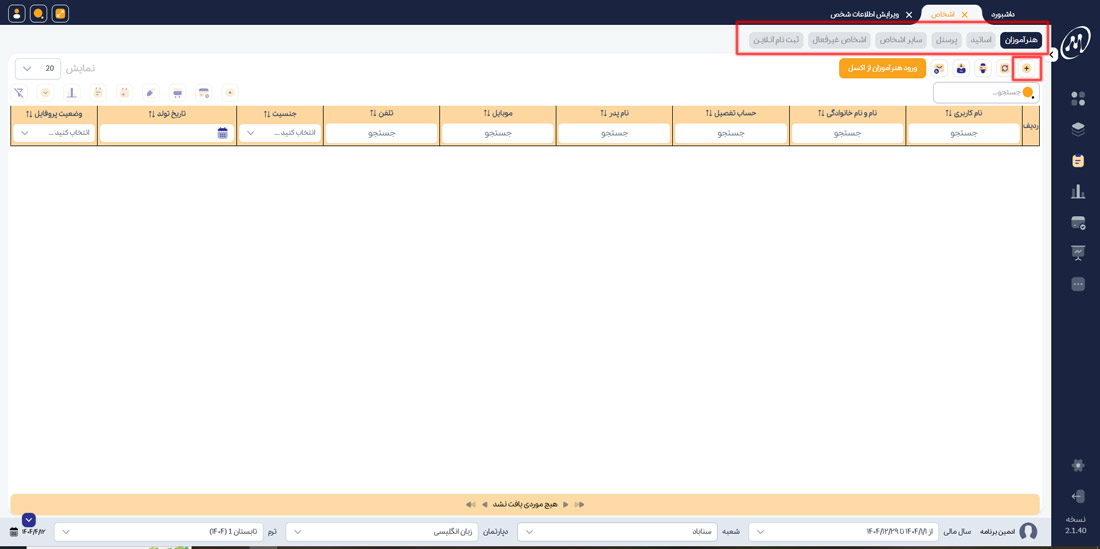The image size is (1100, 549).
Task: Click the clear filters funnel icon
Action: [x=19, y=93]
